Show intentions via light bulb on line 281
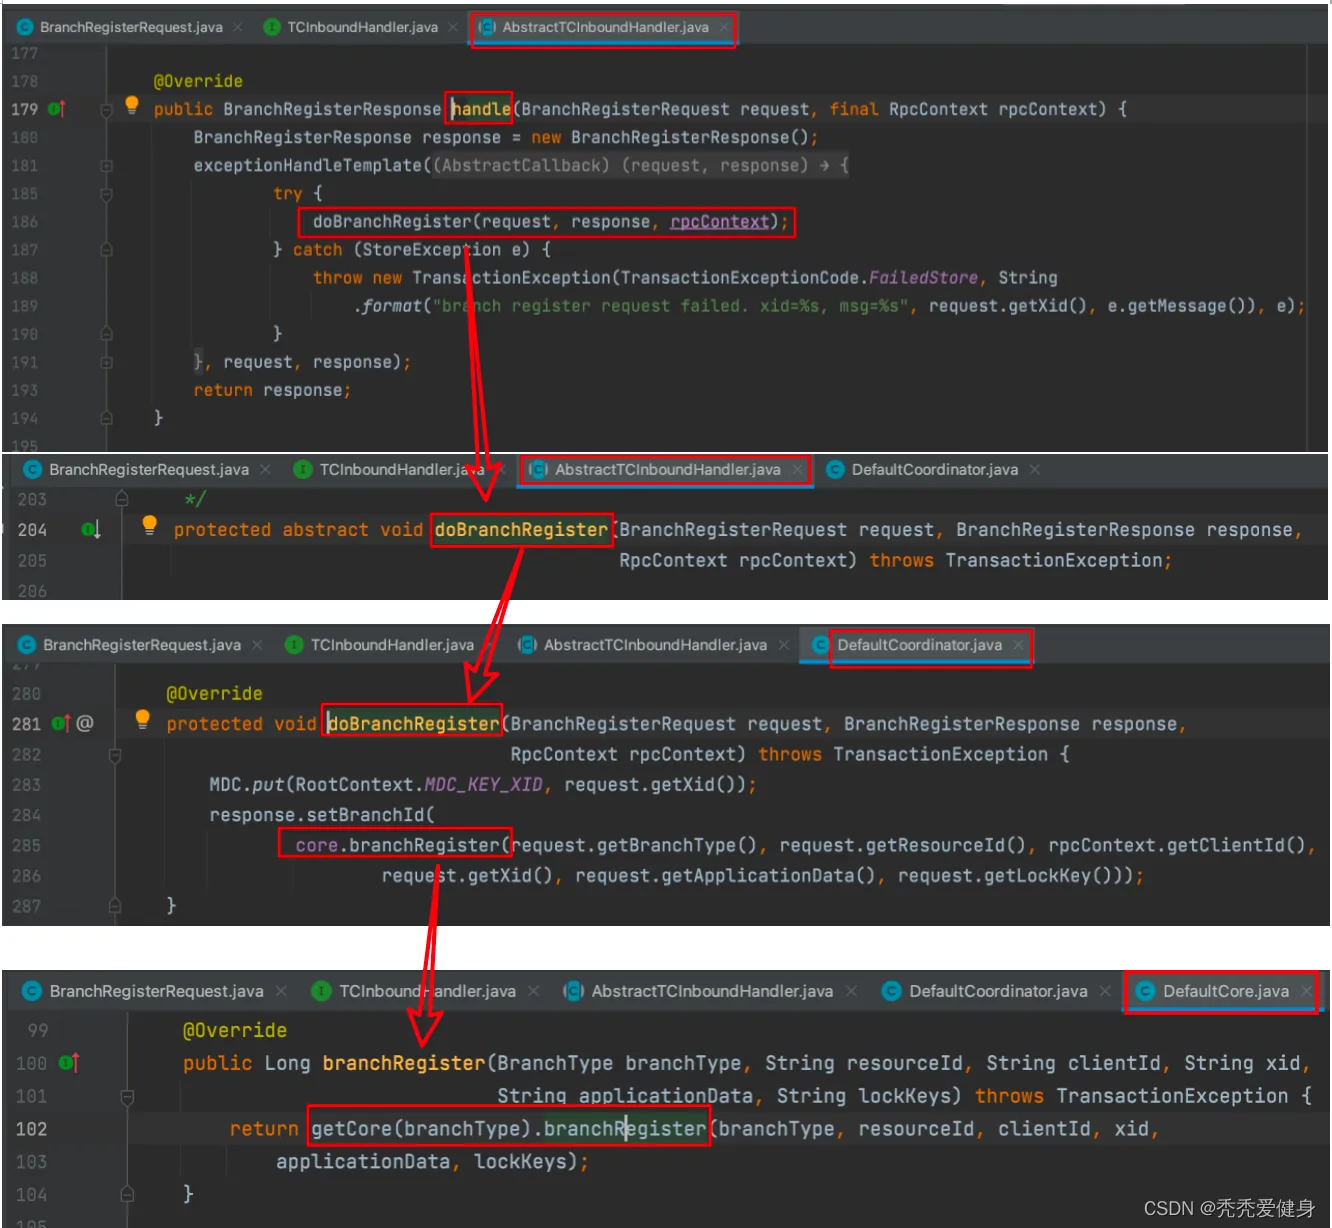Viewport: 1332px width, 1228px height. [x=142, y=719]
